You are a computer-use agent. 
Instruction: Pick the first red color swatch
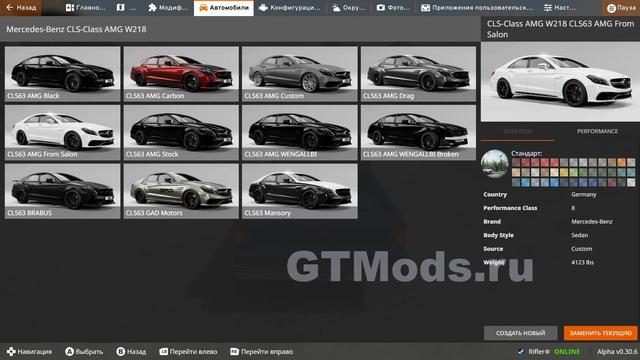click(516, 162)
